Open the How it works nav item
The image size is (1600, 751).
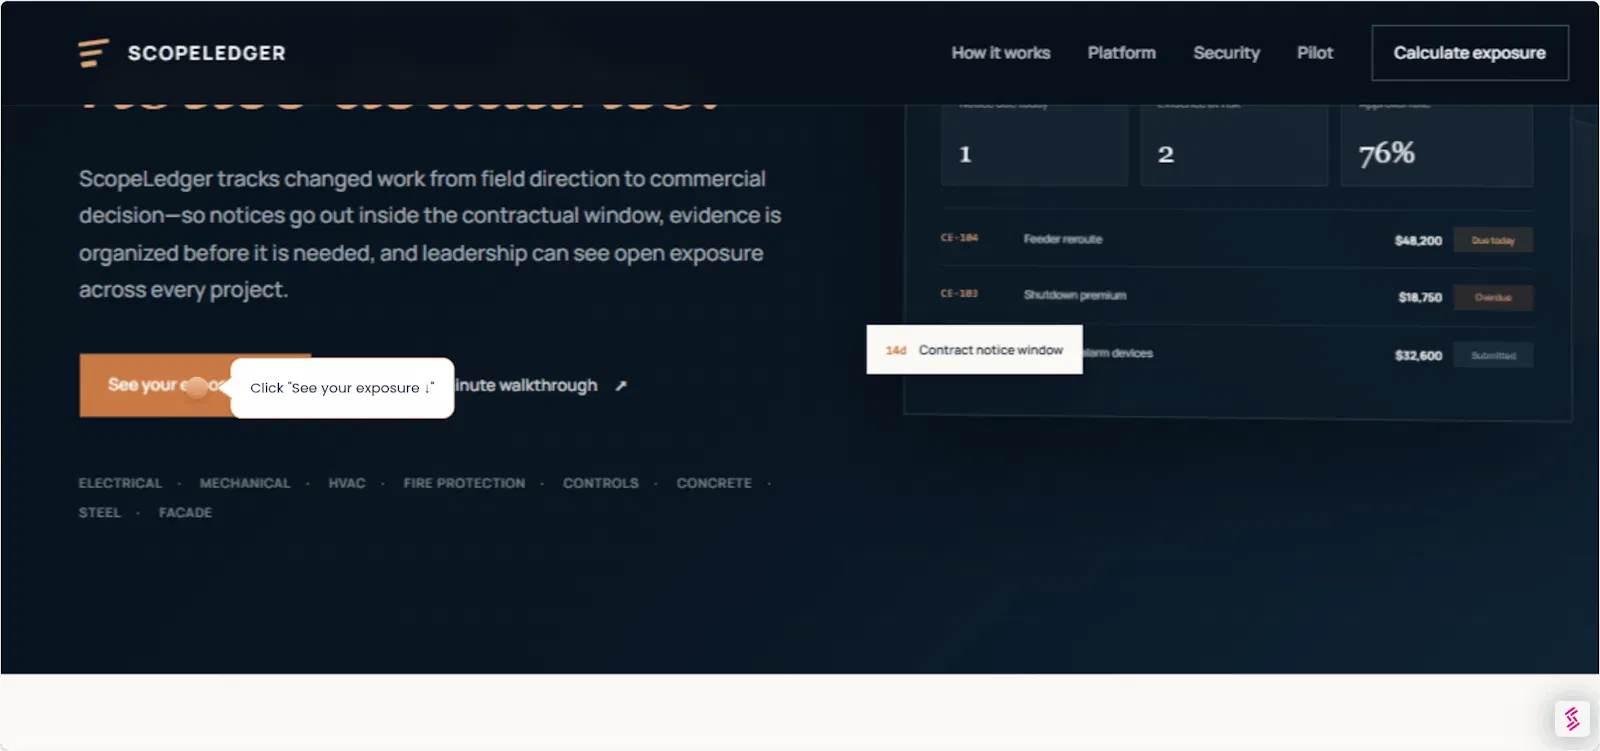[x=1000, y=53]
